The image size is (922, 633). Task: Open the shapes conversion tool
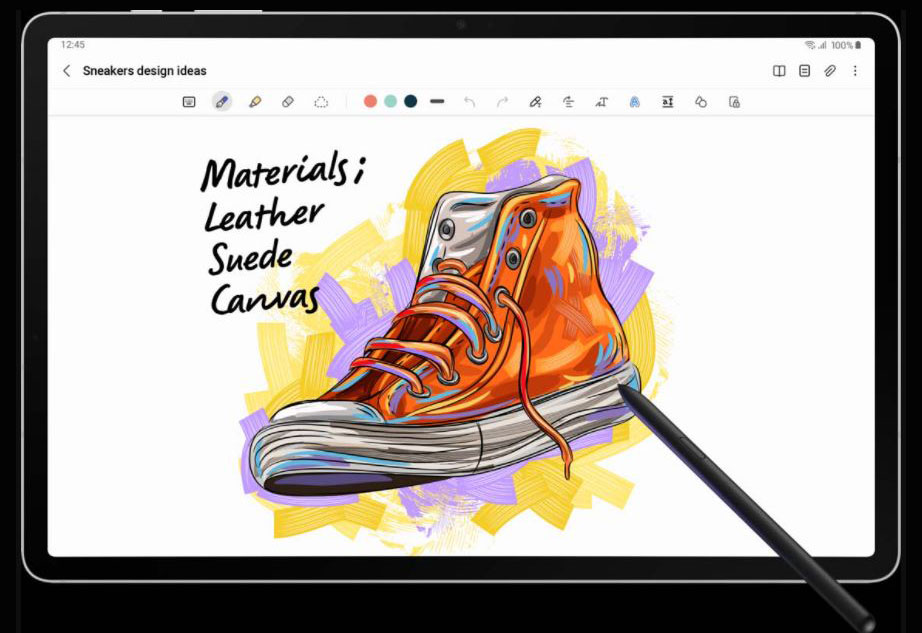click(x=700, y=101)
